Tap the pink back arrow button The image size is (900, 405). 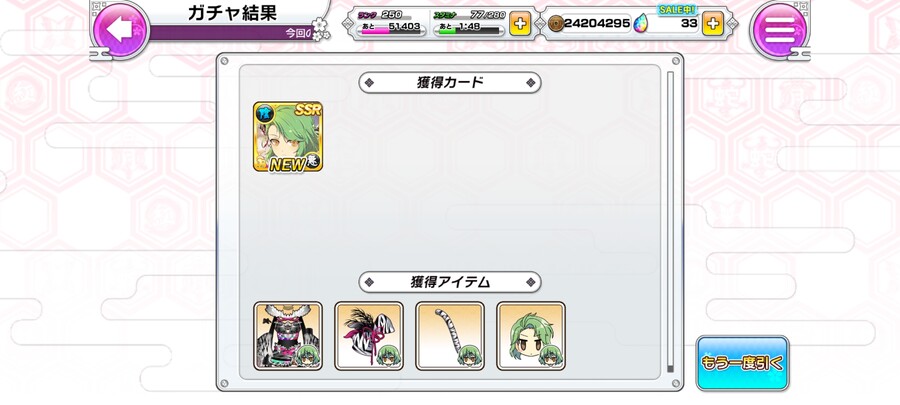[121, 29]
